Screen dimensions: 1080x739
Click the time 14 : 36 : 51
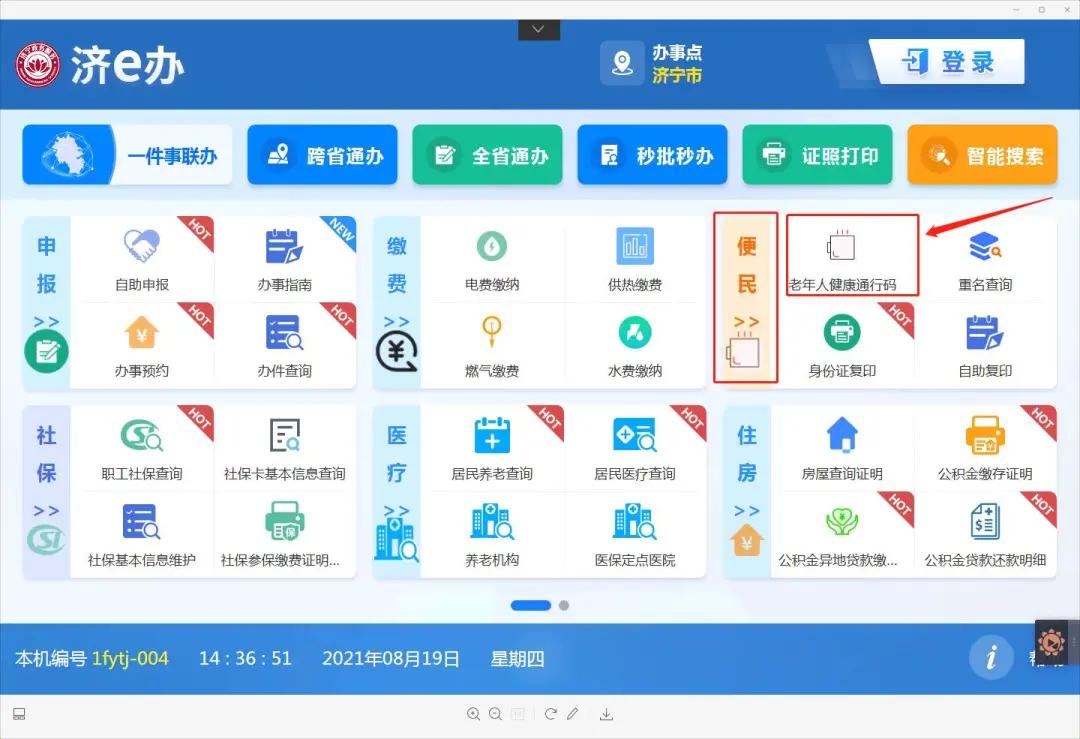pyautogui.click(x=245, y=658)
